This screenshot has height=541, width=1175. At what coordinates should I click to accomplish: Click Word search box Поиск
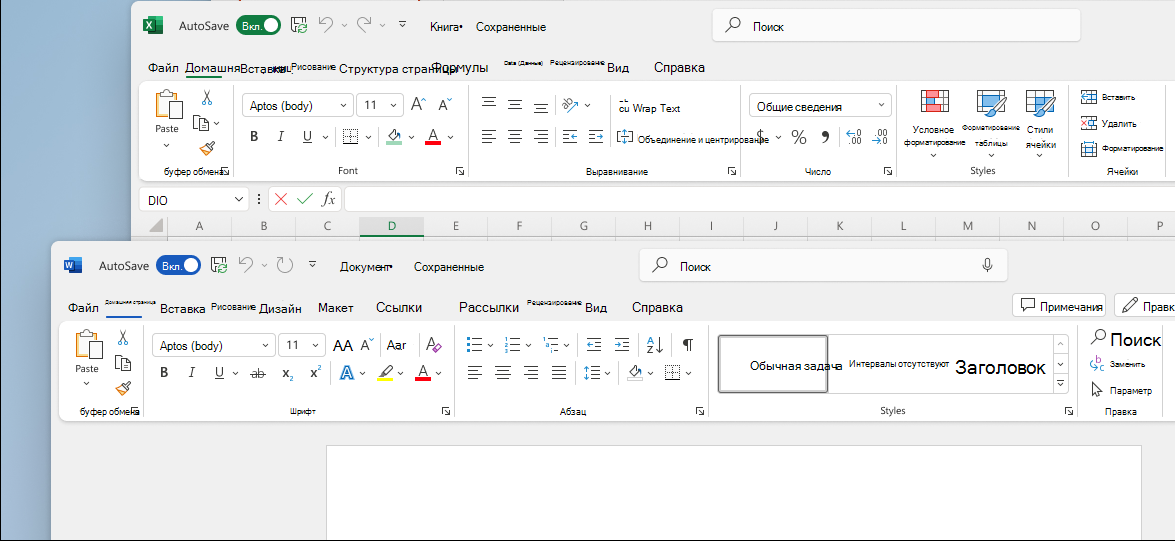[824, 265]
